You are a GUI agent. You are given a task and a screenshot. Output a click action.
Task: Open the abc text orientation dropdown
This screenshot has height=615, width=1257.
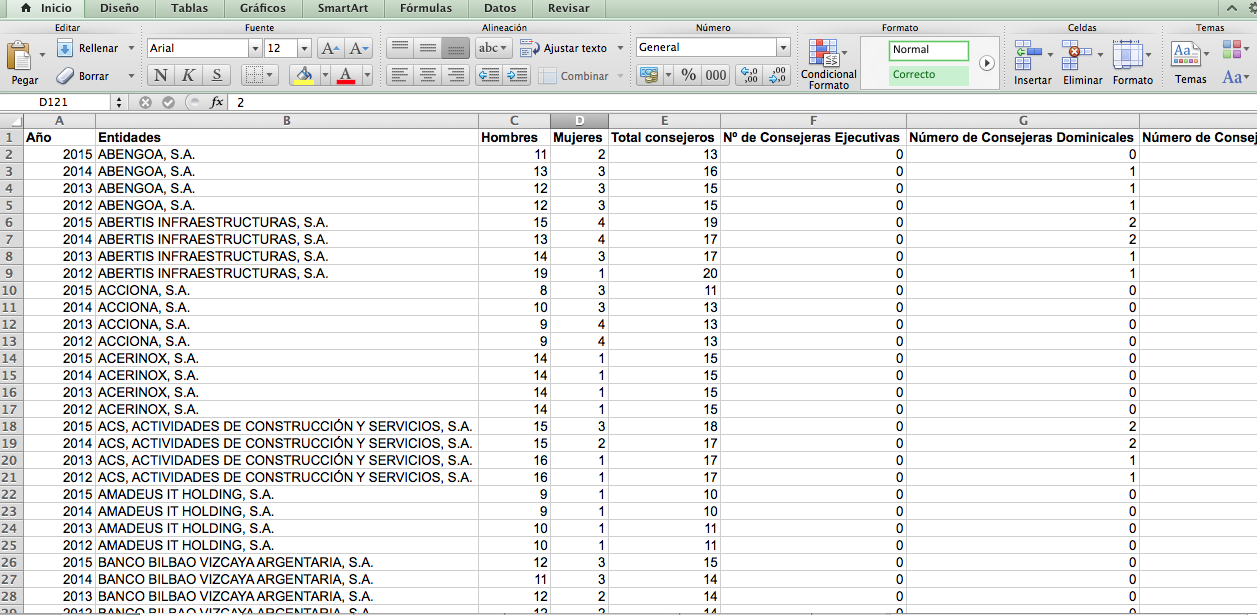coord(493,48)
